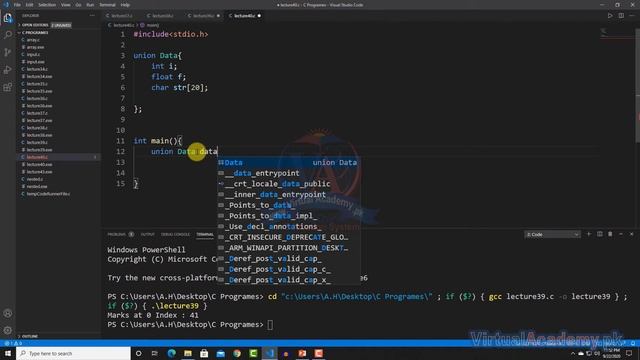640x360 pixels.
Task: Place cursor at the terminal prompt
Action: coord(270,325)
